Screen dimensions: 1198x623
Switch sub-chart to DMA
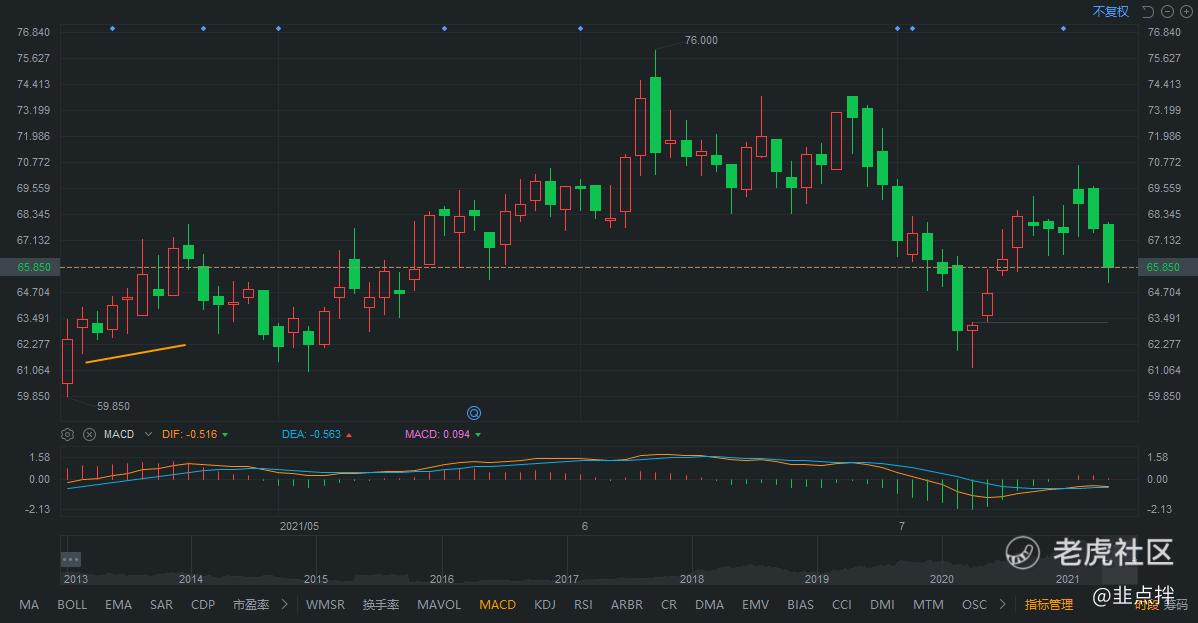709,605
